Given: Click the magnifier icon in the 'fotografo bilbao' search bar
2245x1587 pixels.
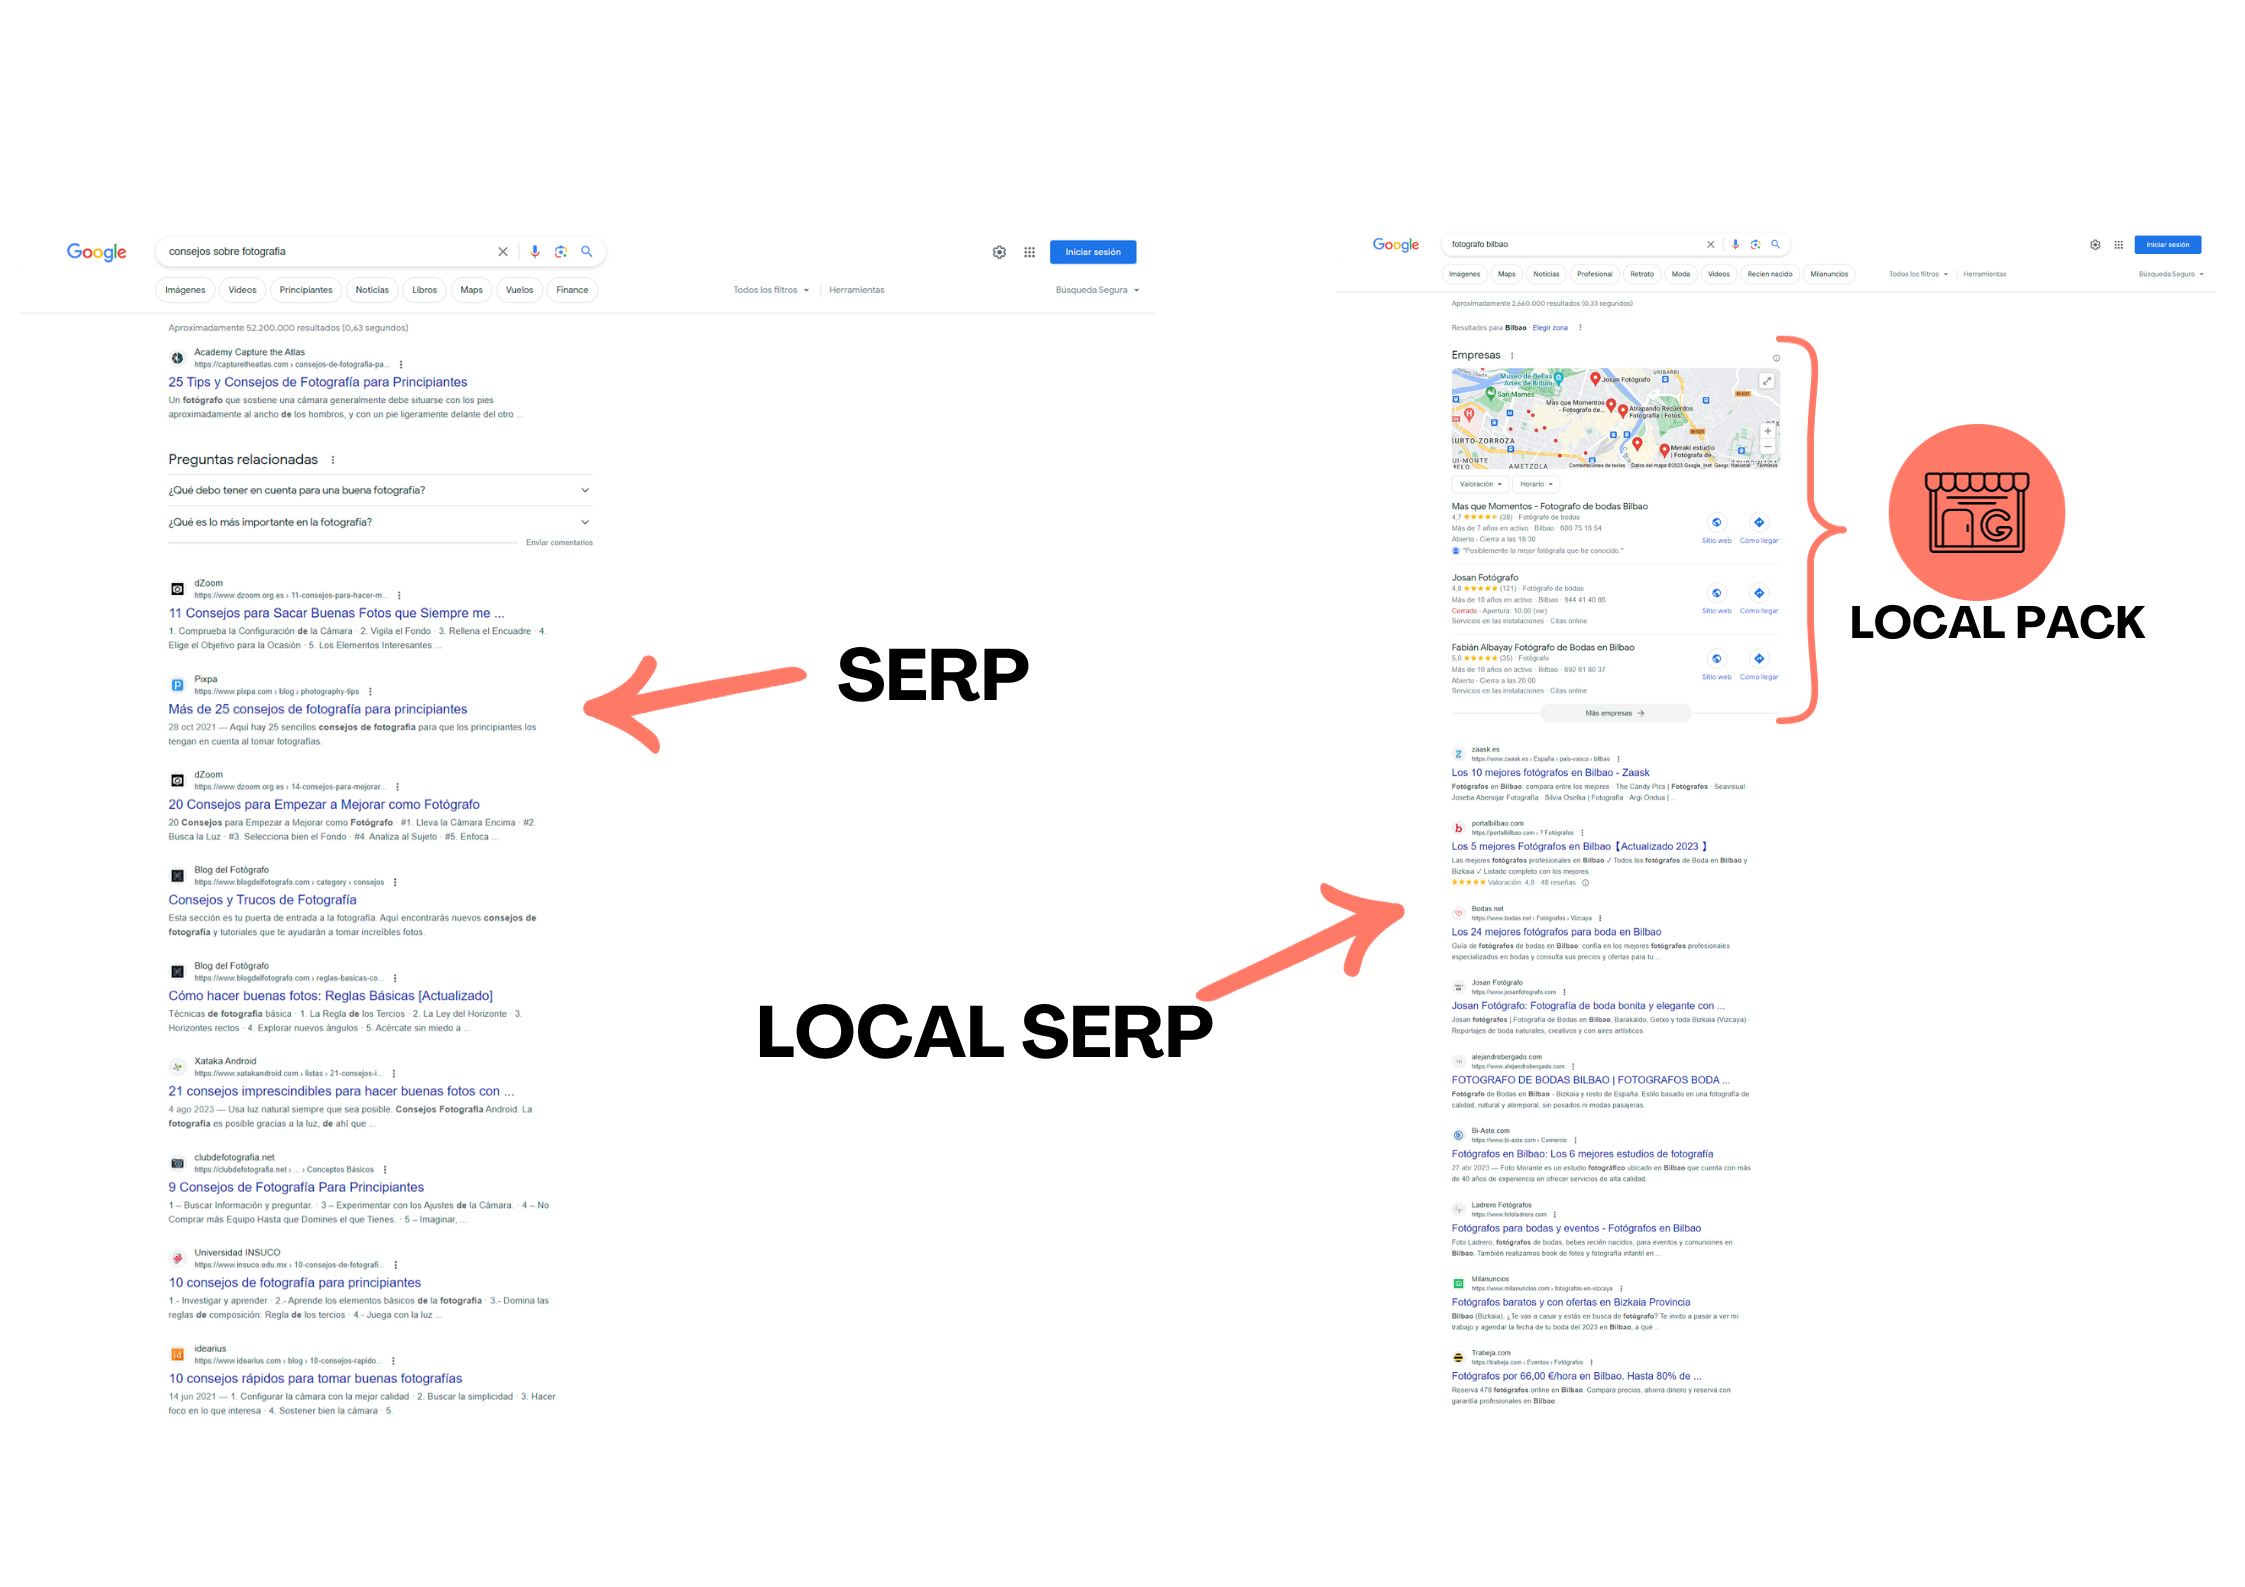Looking at the screenshot, I should 1776,244.
